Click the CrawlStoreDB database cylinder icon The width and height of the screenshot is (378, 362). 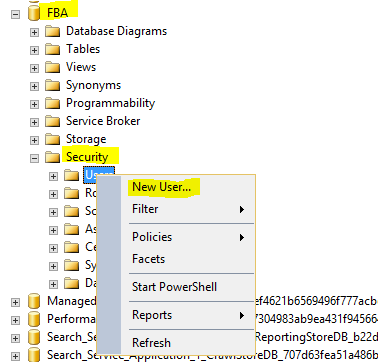[34, 355]
